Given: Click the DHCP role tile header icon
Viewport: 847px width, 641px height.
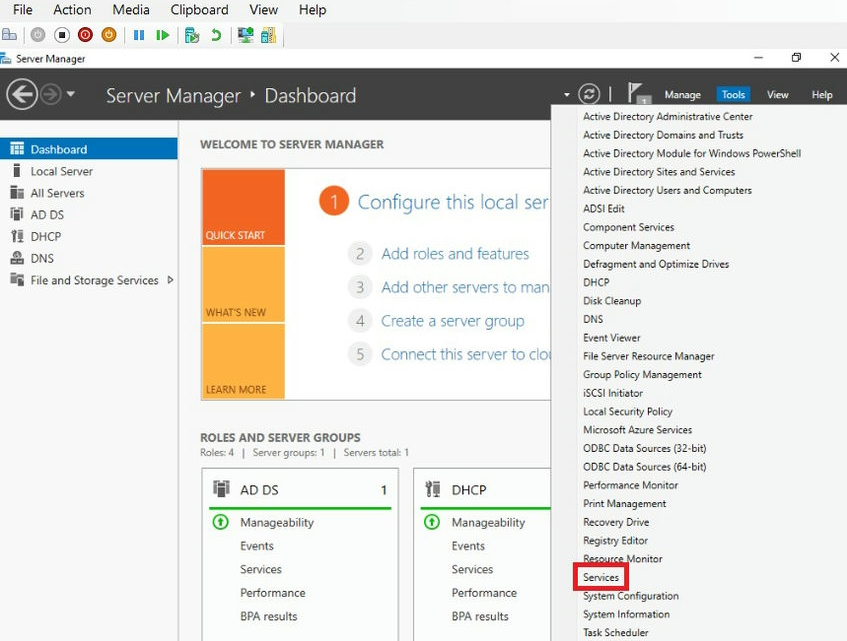Looking at the screenshot, I should click(433, 489).
